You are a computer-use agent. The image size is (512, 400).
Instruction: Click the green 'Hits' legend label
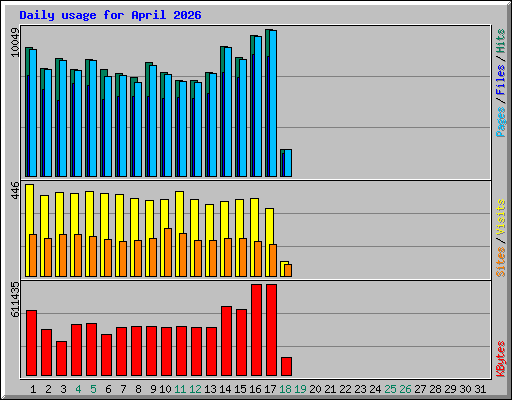tap(501, 41)
